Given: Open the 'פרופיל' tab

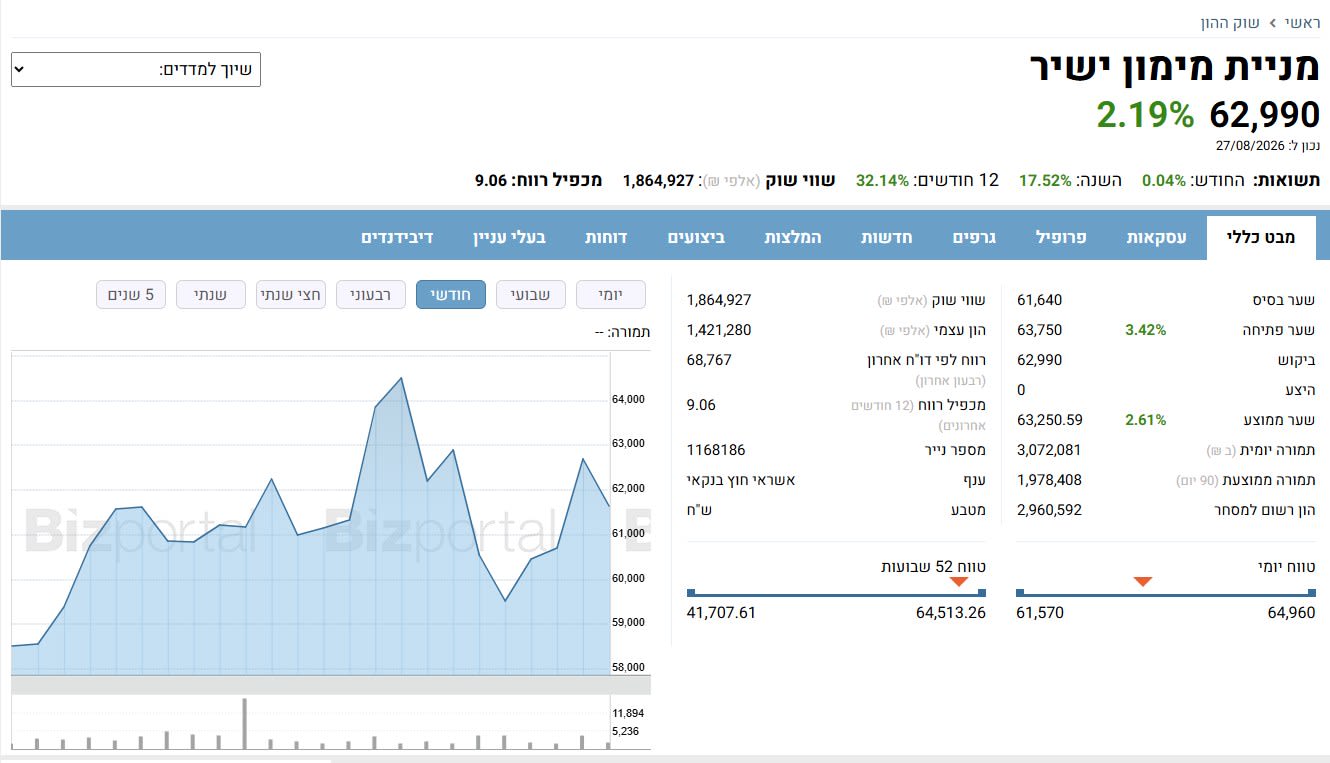Looking at the screenshot, I should pos(1061,237).
